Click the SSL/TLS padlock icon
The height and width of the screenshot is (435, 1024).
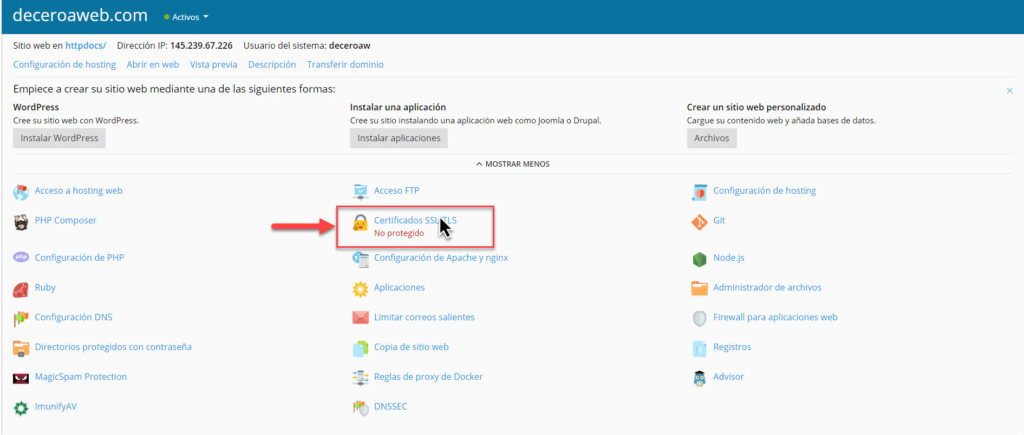[x=360, y=223]
